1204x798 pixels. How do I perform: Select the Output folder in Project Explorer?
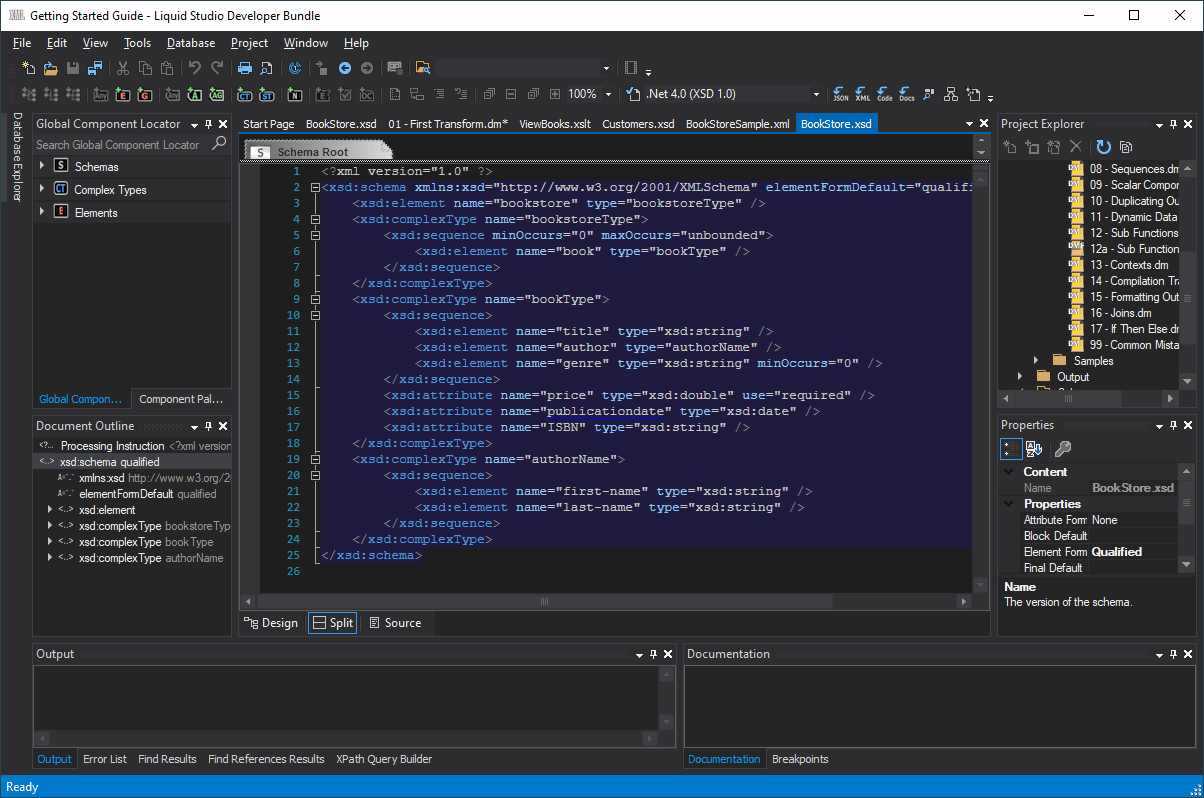pos(1073,377)
